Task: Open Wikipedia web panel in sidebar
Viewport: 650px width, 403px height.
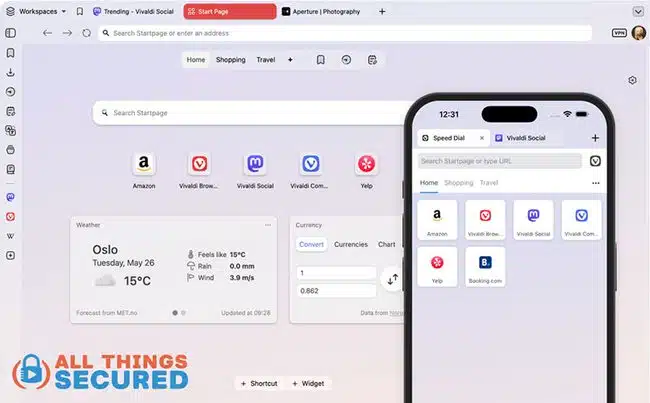Action: 10,236
